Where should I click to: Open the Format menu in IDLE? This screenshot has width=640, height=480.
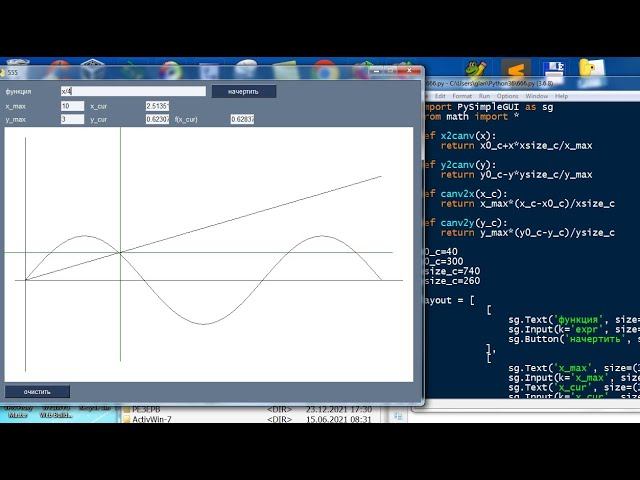462,96
